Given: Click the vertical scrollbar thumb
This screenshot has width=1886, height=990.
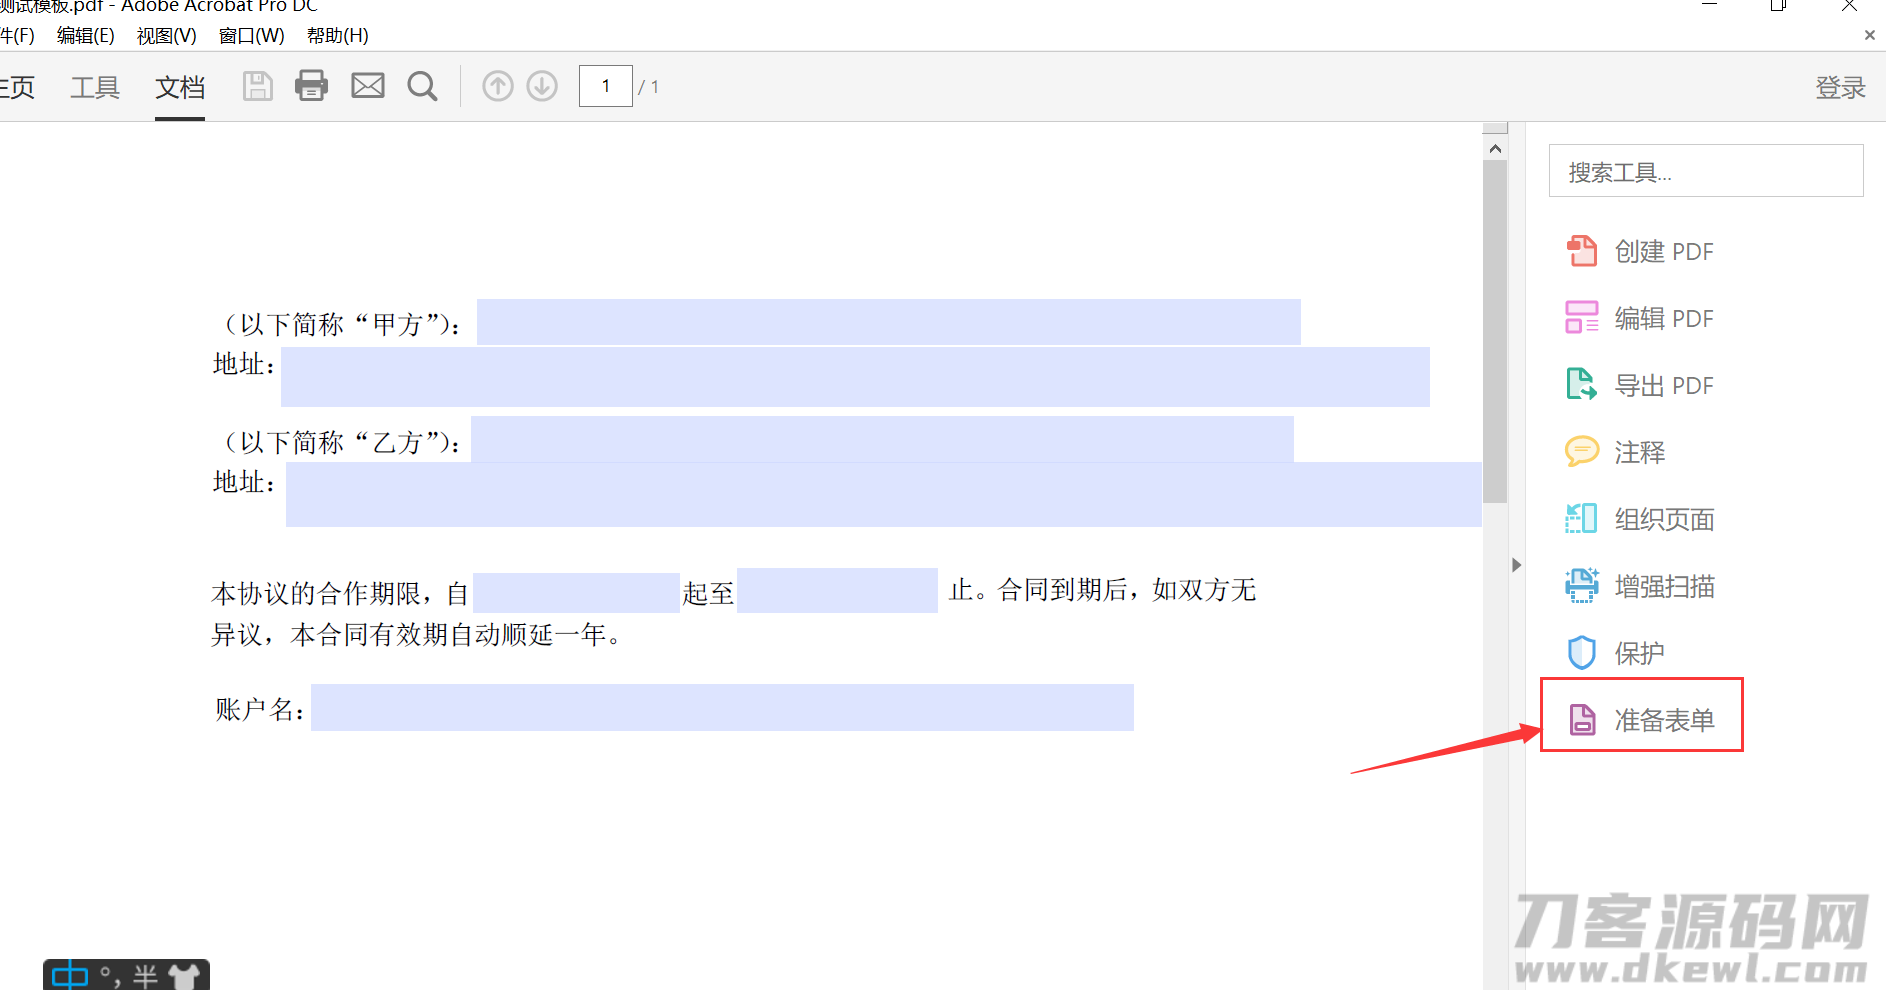Looking at the screenshot, I should tap(1495, 332).
